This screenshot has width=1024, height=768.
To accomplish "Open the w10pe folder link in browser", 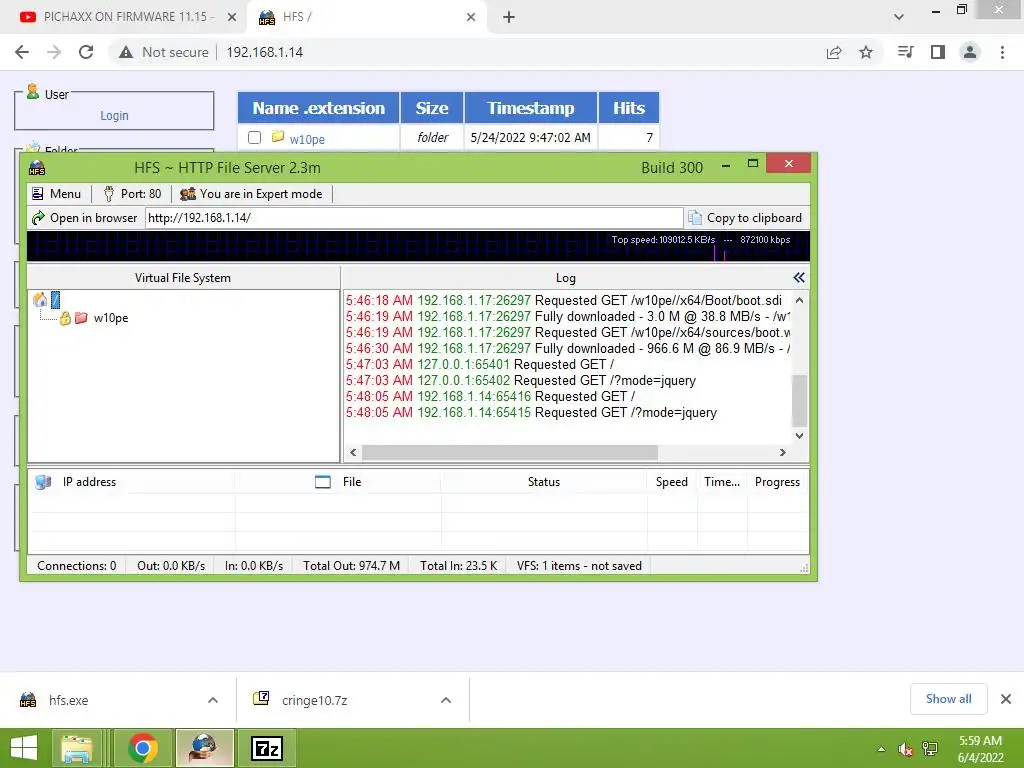I will point(307,139).
